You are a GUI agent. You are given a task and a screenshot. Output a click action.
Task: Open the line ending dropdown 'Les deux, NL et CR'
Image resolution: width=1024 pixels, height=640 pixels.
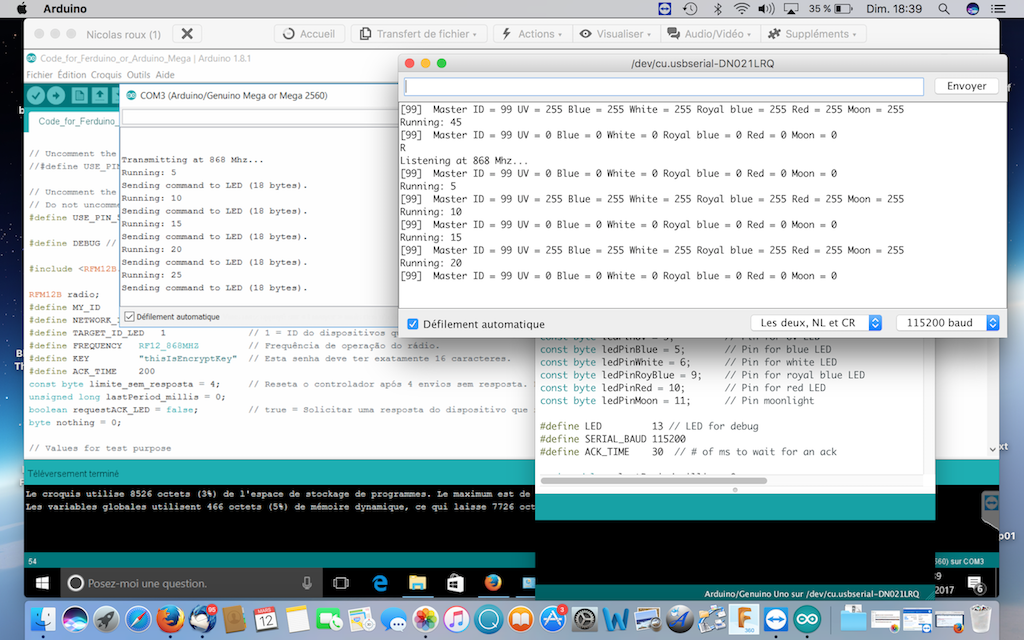click(x=816, y=323)
